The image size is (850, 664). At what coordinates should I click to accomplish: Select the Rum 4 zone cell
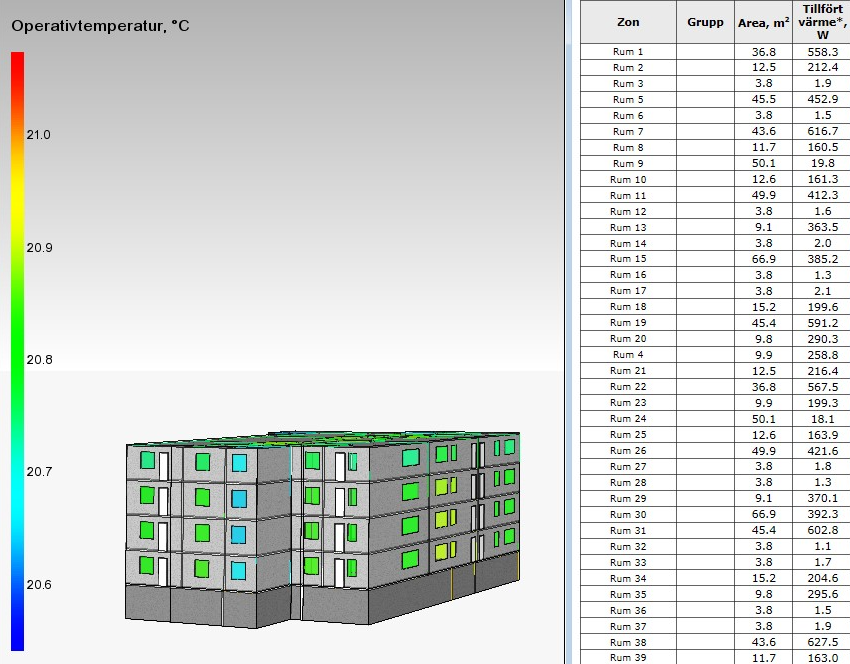coord(628,355)
